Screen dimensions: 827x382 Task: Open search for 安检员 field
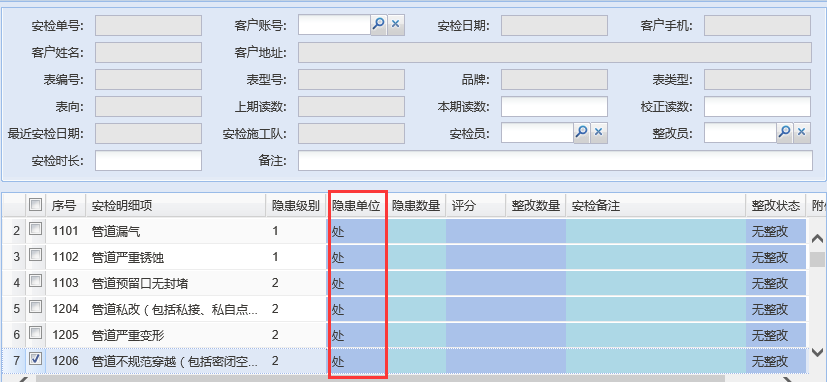(x=582, y=132)
